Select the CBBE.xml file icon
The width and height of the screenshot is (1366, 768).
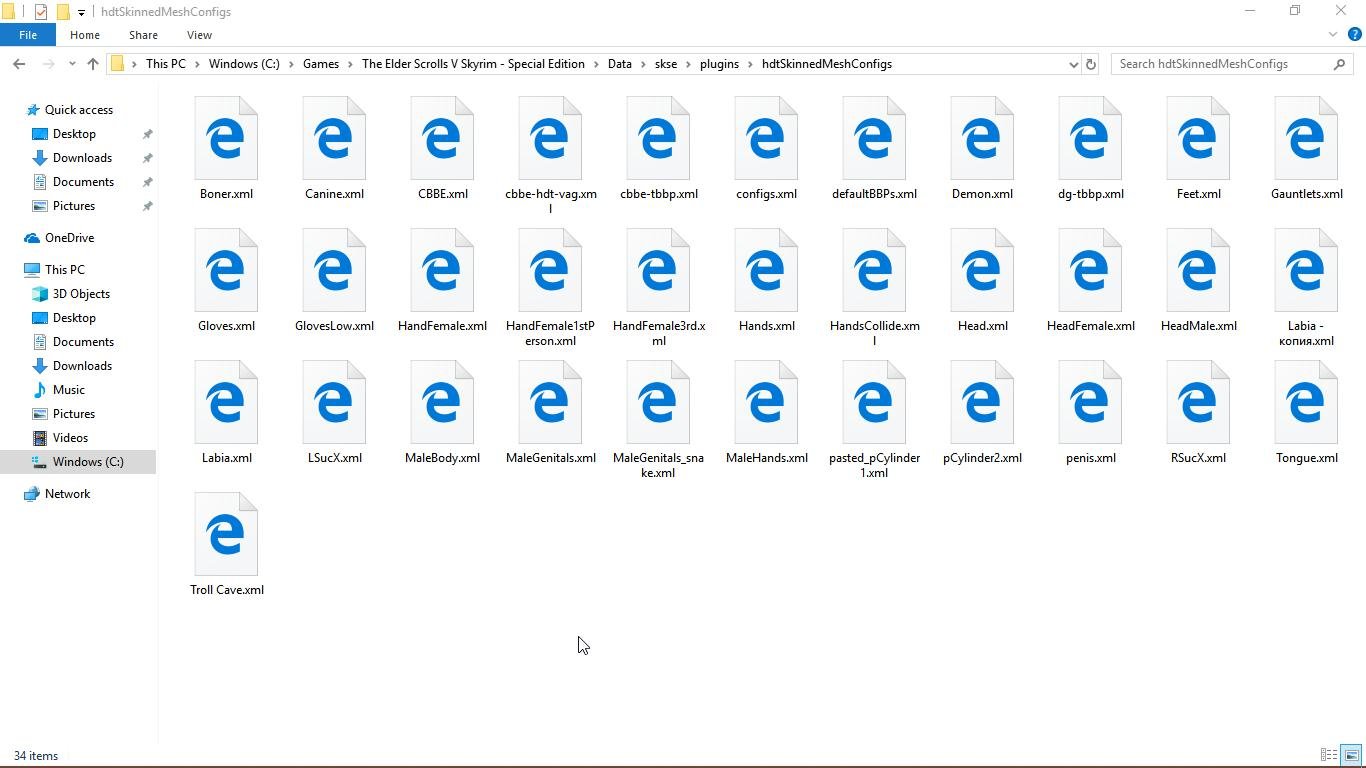(442, 139)
